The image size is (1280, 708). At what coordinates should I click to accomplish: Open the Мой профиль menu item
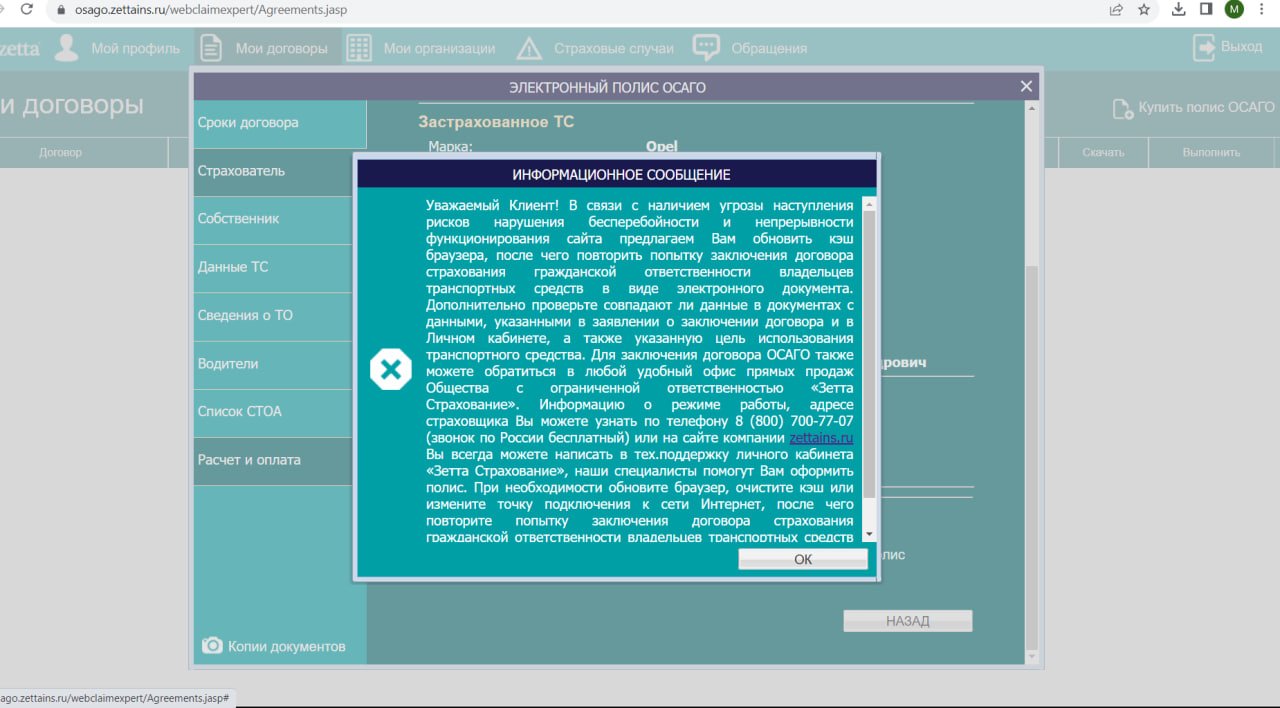pos(136,48)
